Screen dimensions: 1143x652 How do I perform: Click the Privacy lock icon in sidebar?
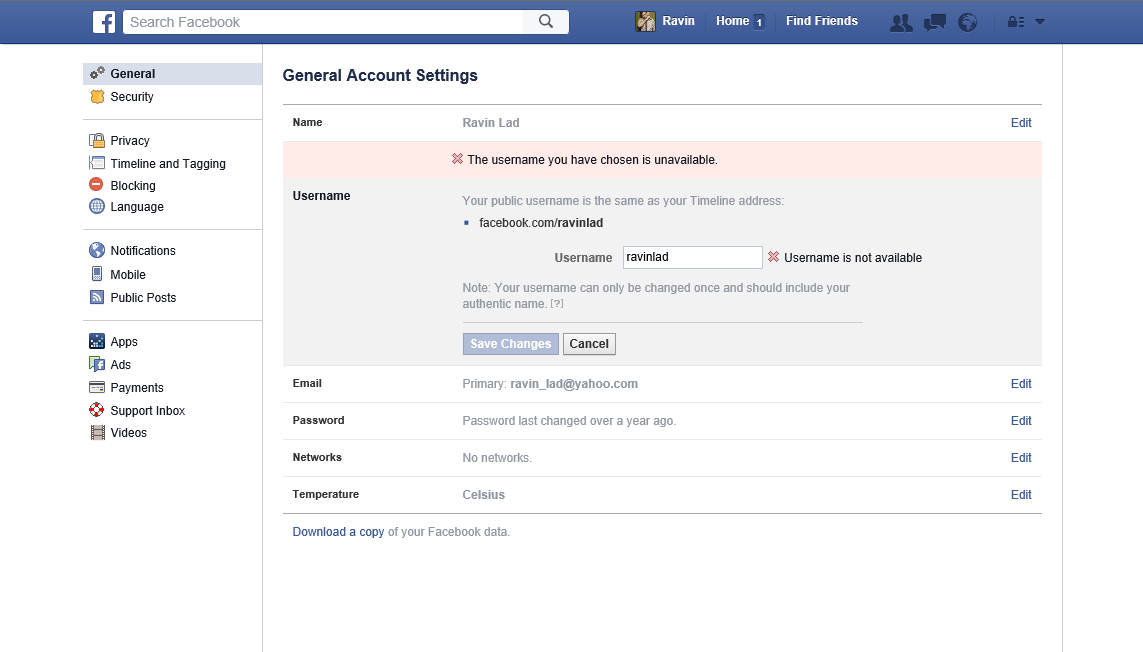point(97,140)
